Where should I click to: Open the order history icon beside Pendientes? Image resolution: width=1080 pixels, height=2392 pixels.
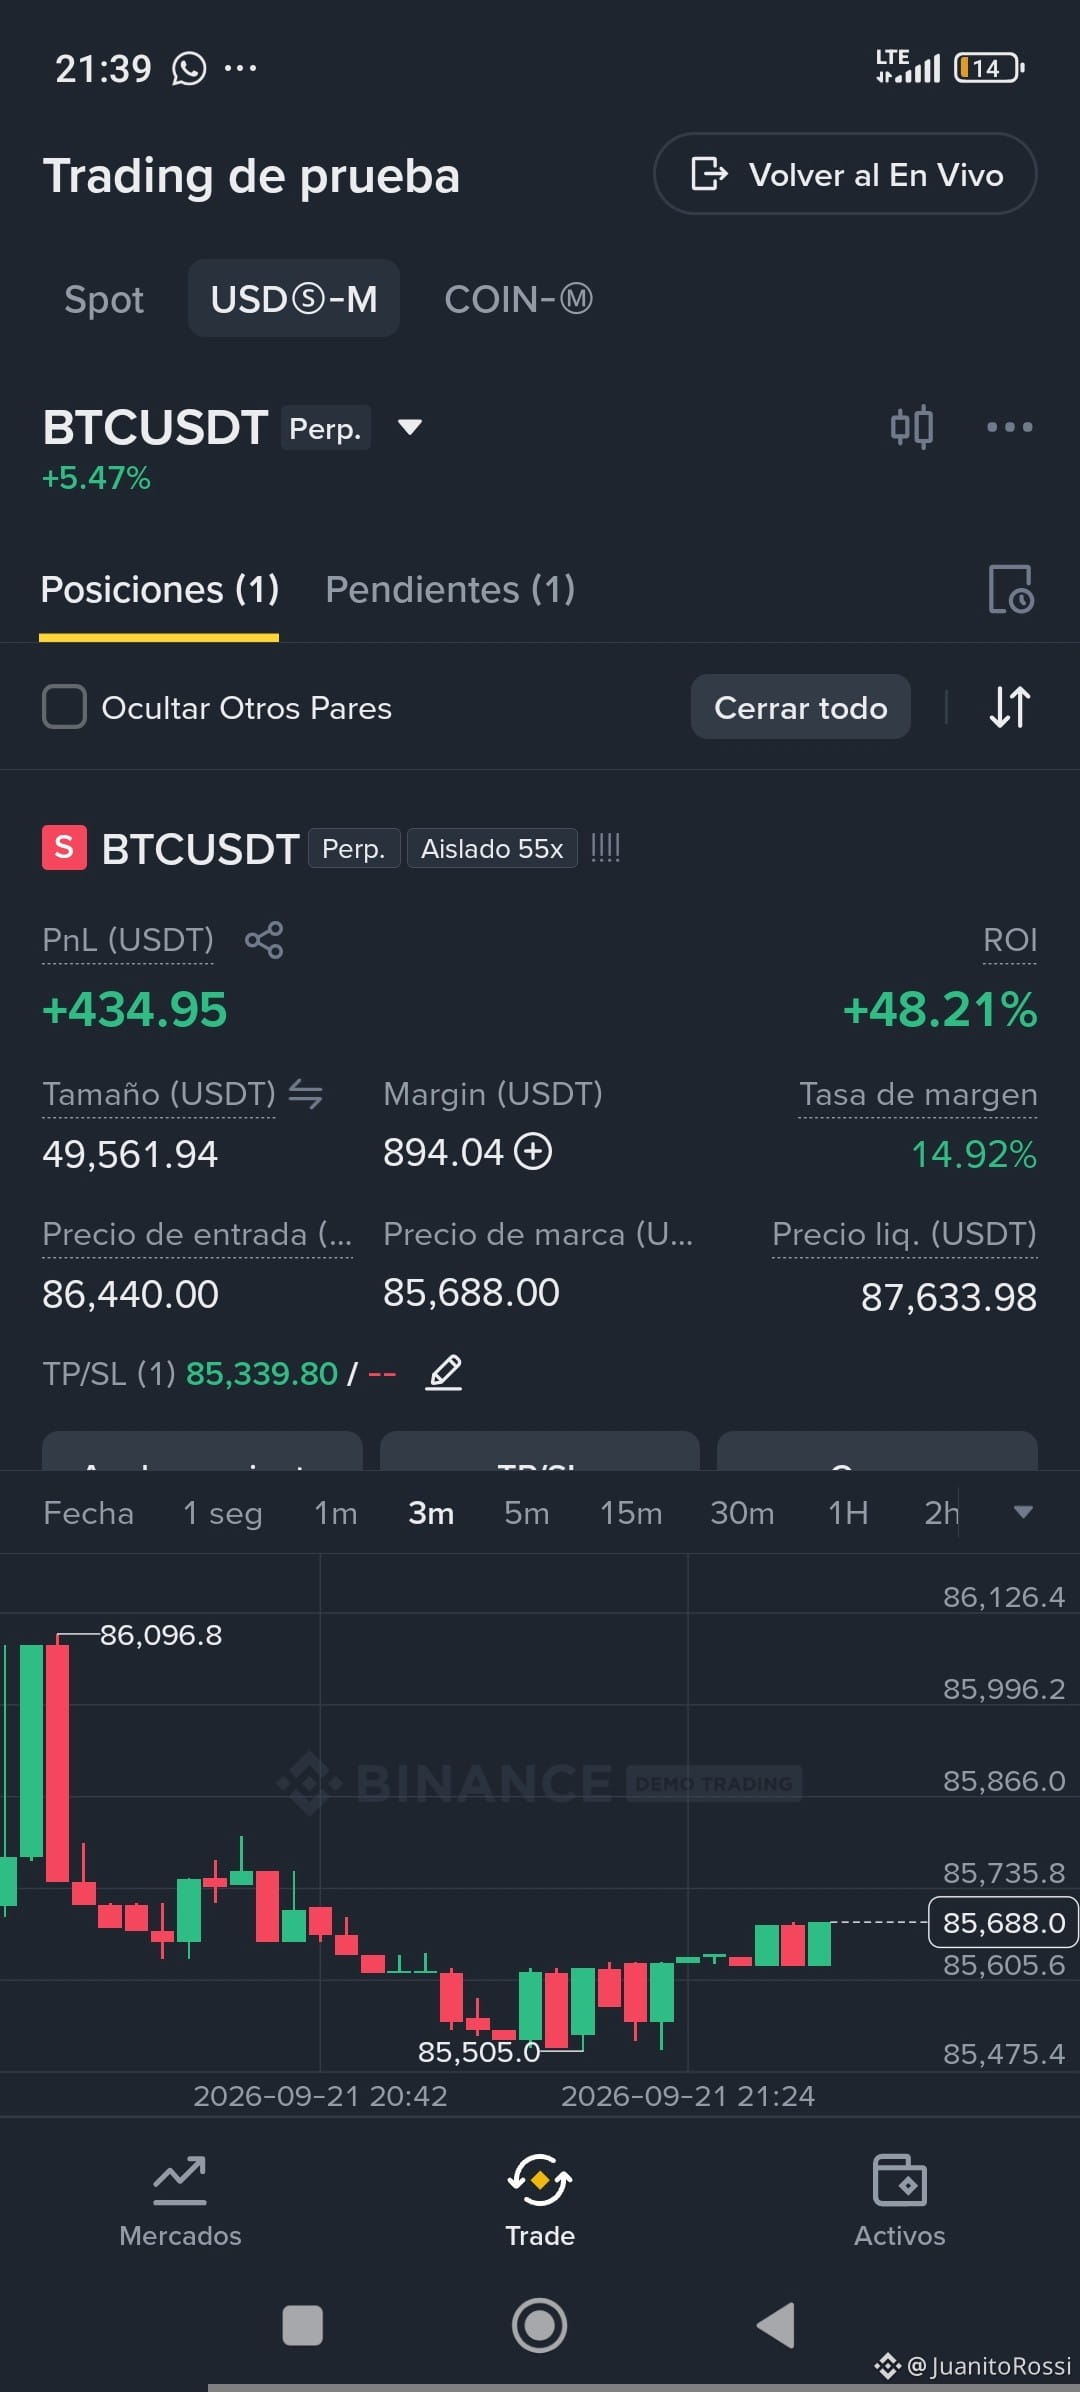1011,589
